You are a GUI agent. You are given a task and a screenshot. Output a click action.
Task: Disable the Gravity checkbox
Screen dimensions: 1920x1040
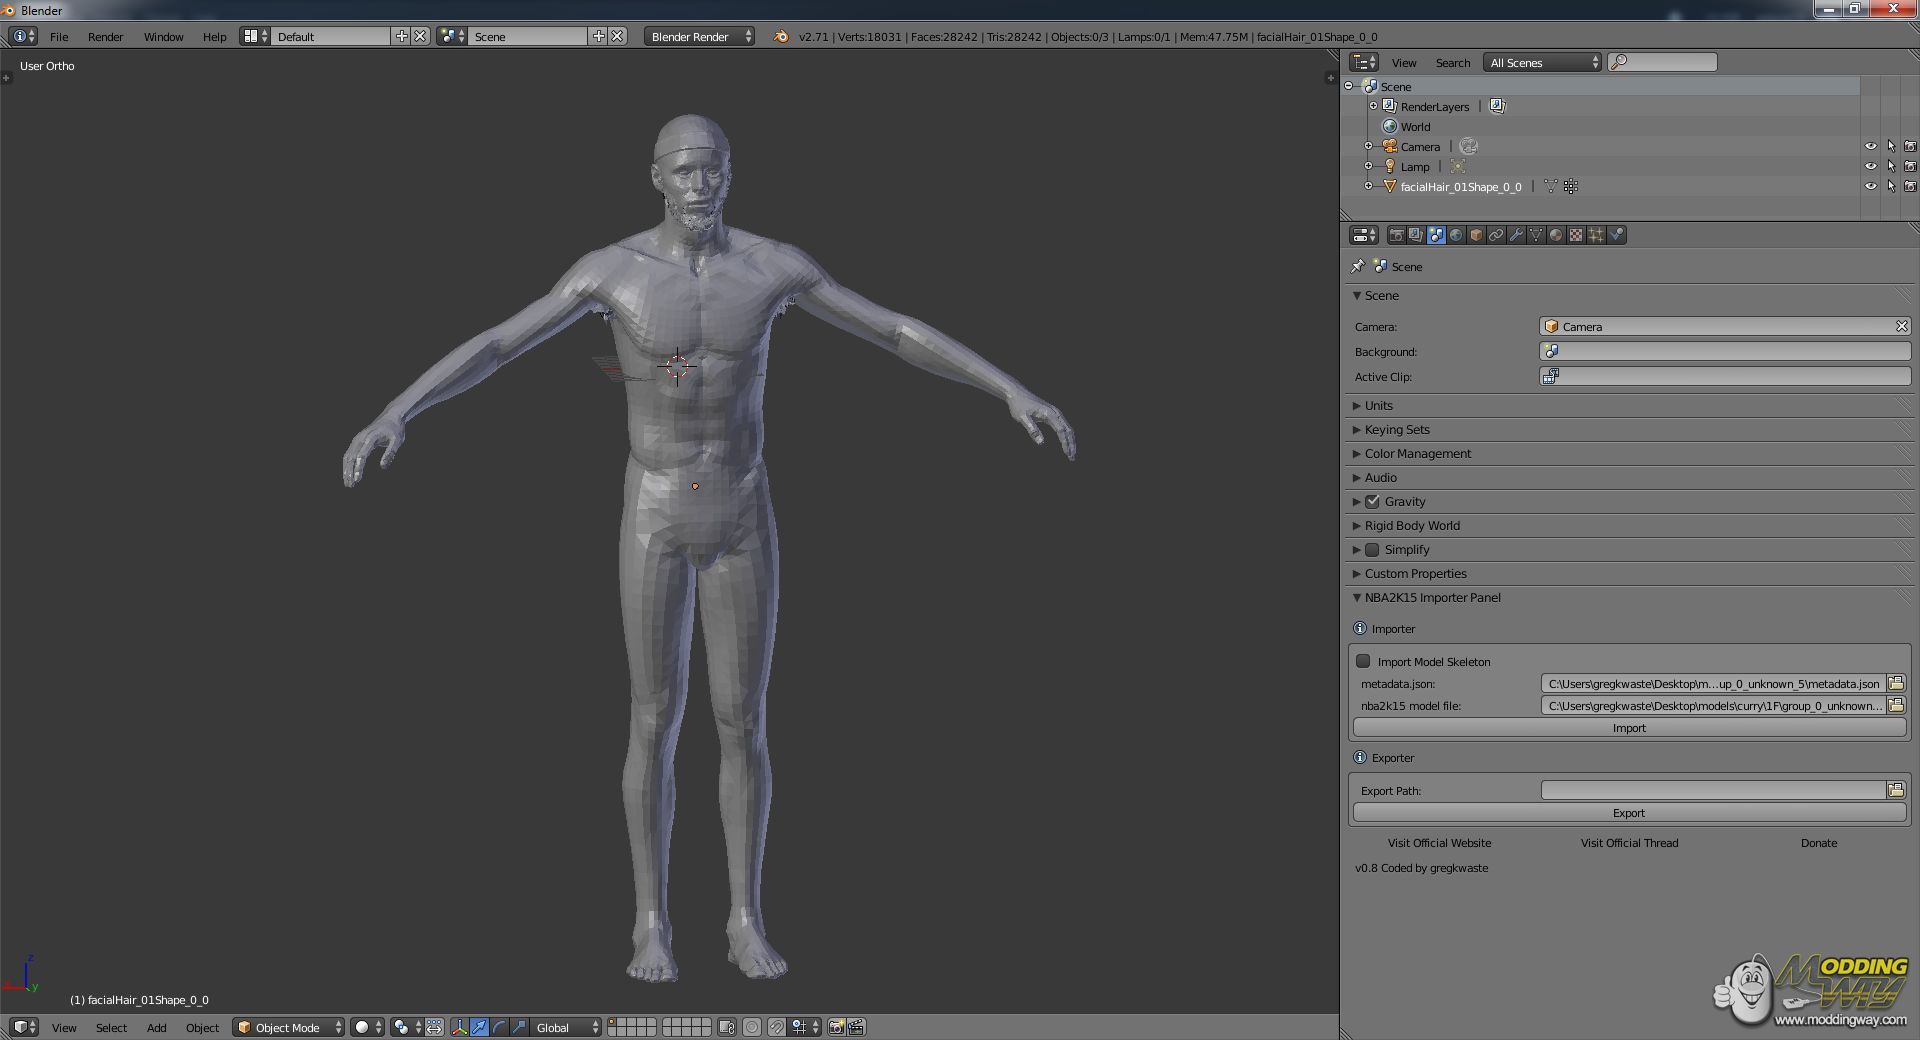(1372, 501)
